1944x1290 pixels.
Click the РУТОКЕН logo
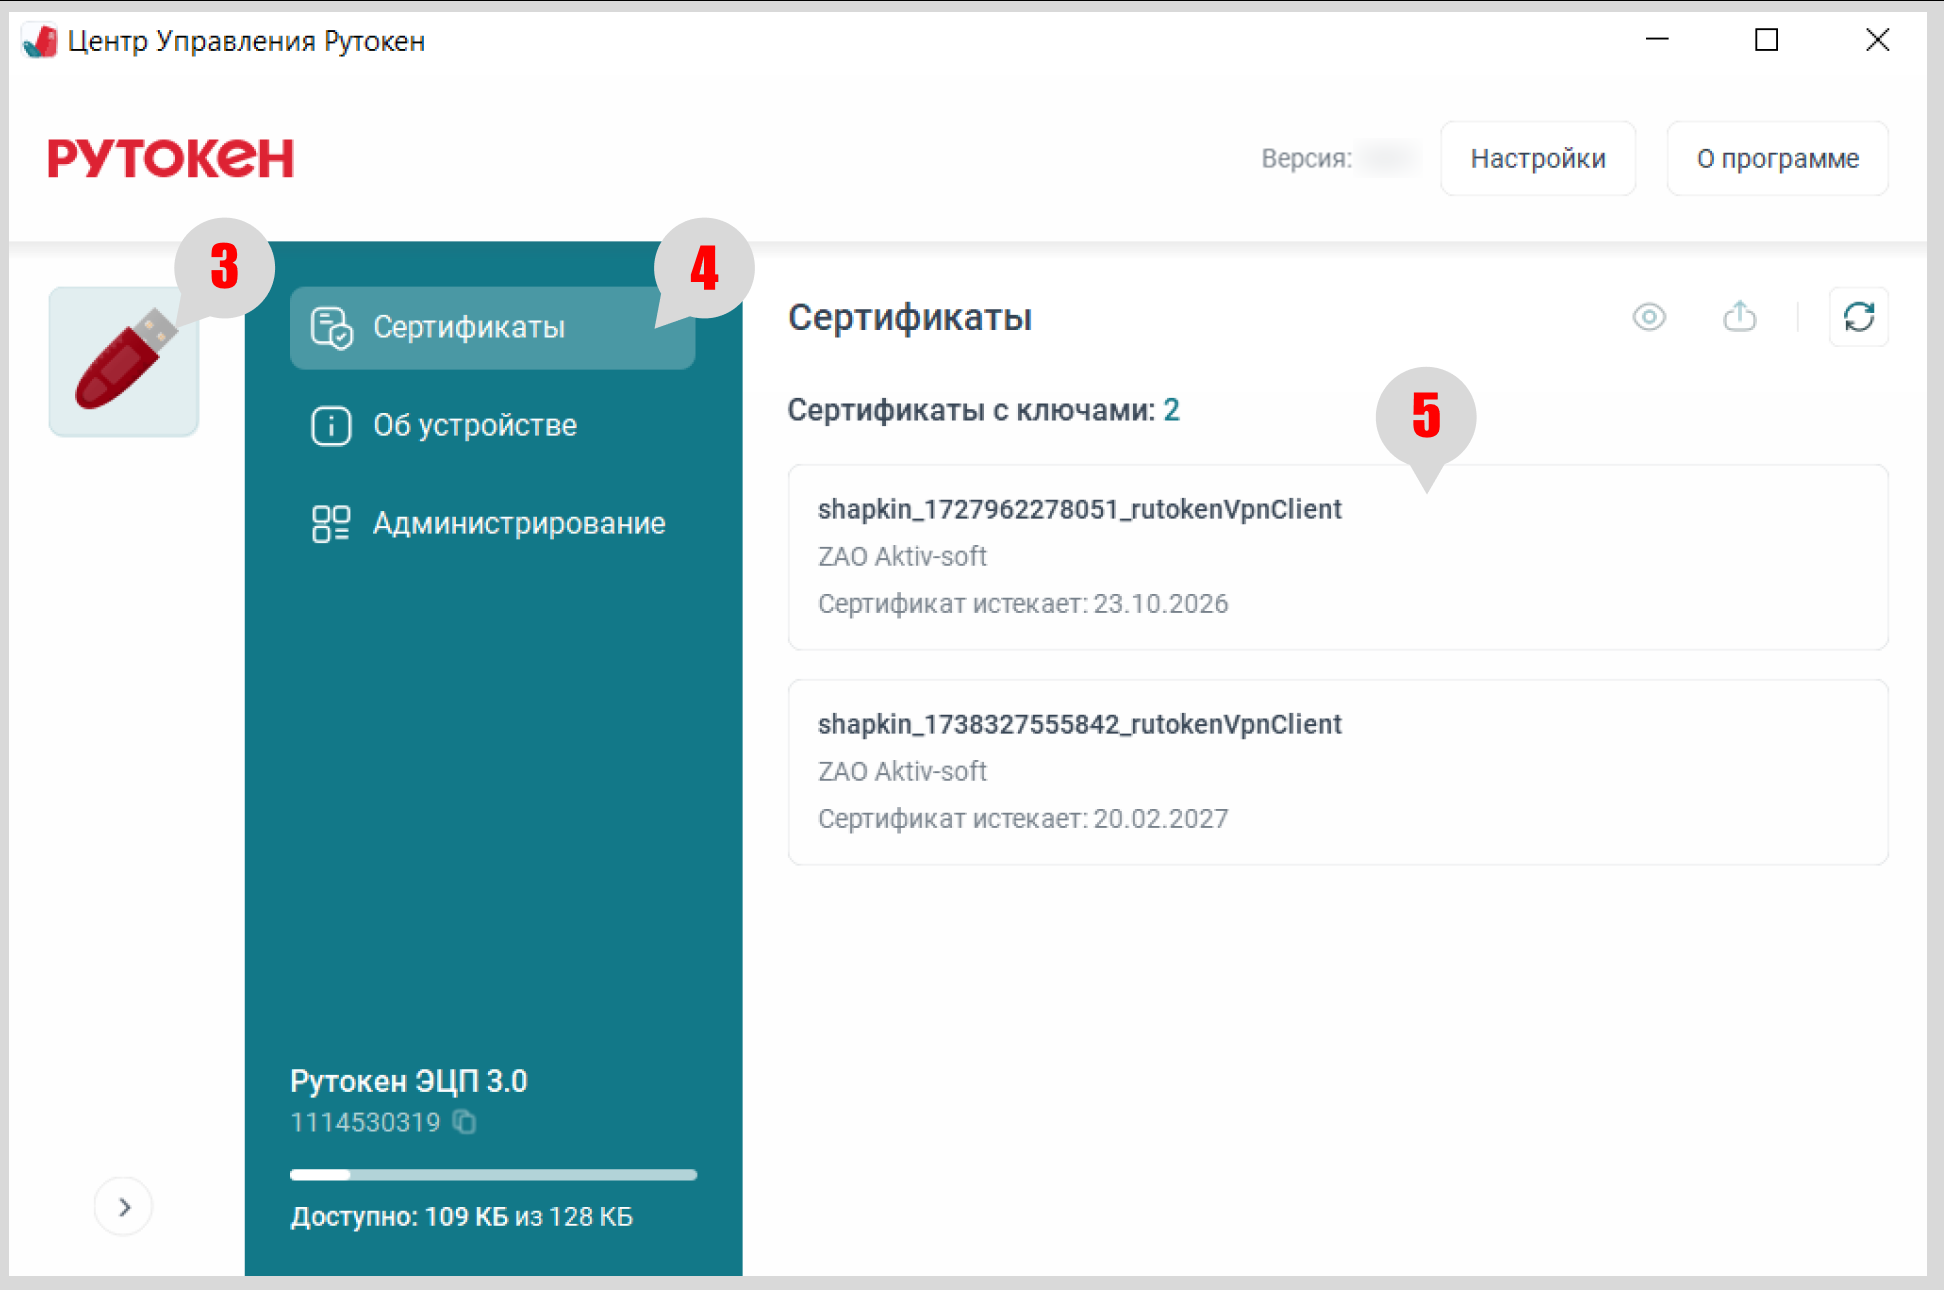[x=171, y=159]
